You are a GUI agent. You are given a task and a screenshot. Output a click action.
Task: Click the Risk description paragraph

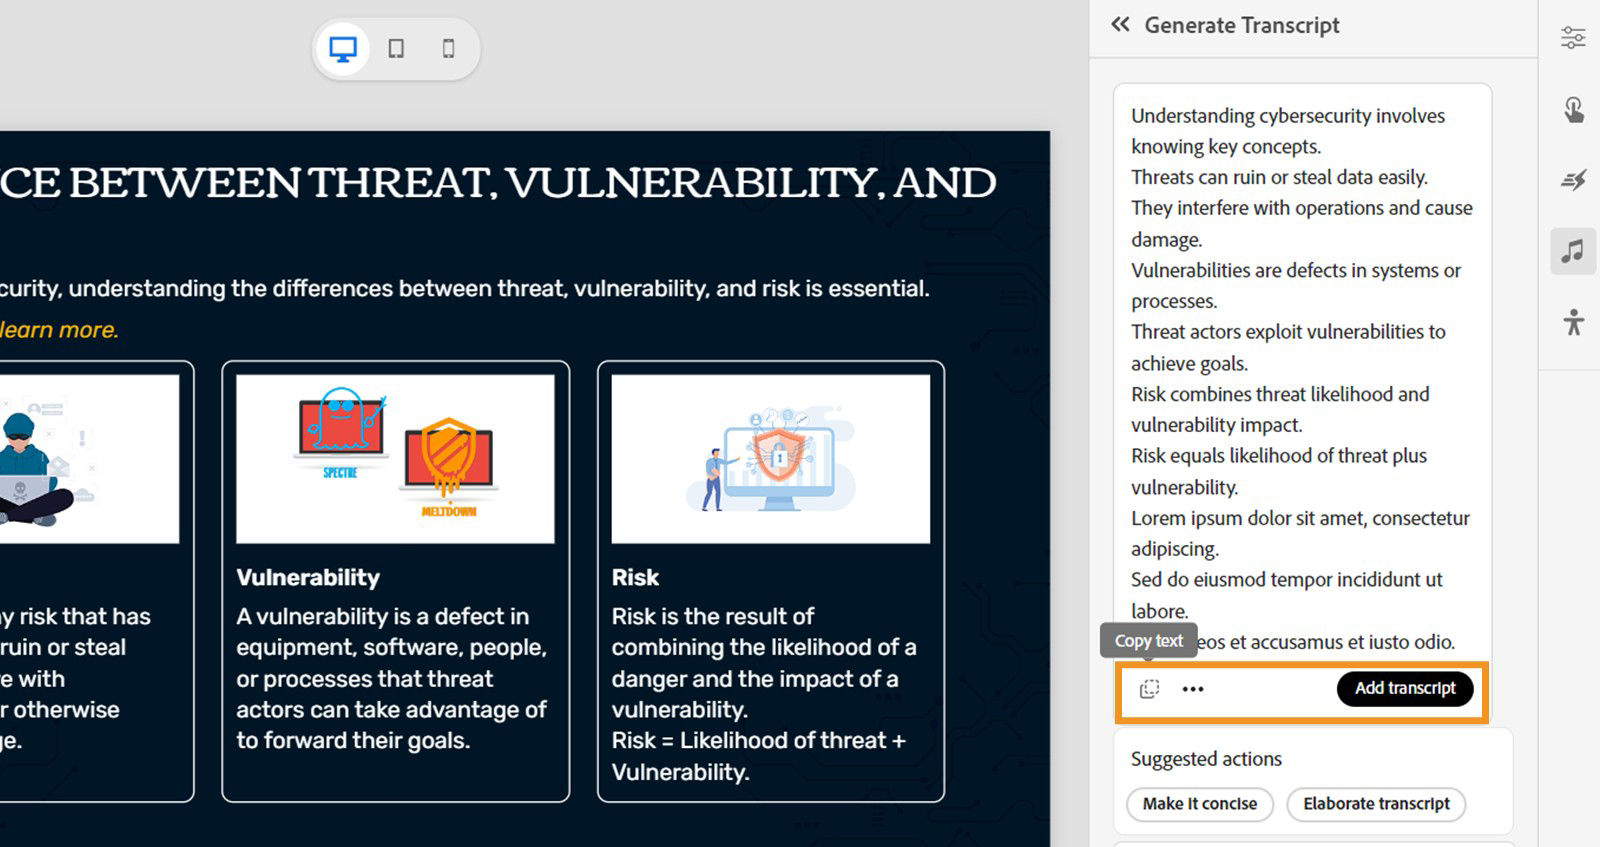pyautogui.click(x=764, y=694)
